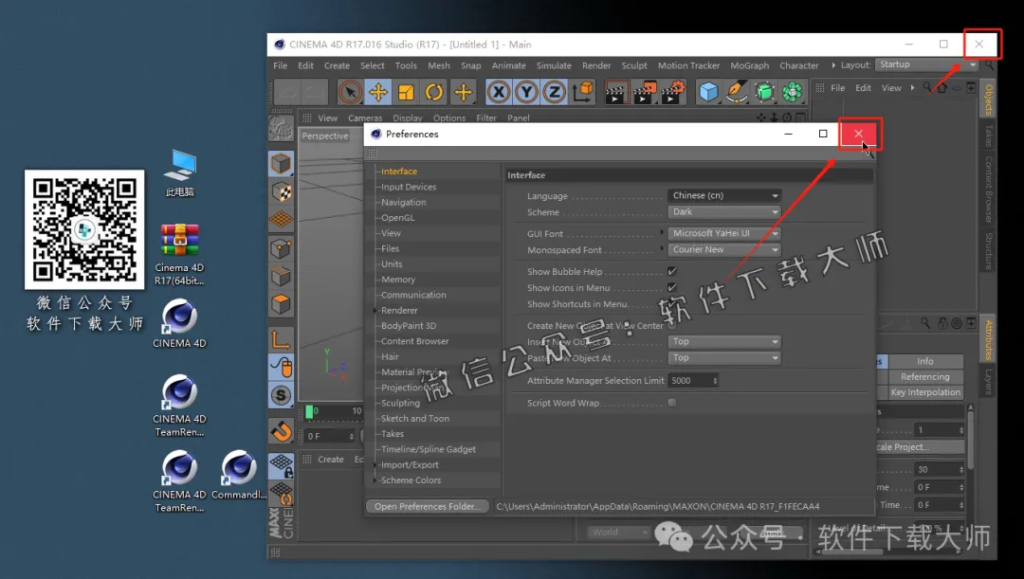Adjust the Attribute Manager Selection Limit stepper
The image size is (1024, 579).
(714, 380)
